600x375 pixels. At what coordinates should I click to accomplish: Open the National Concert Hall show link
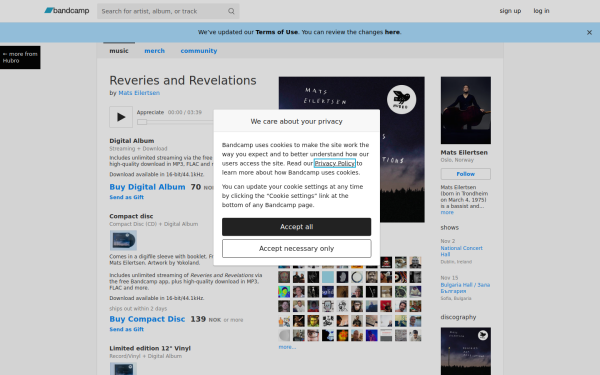(461, 251)
